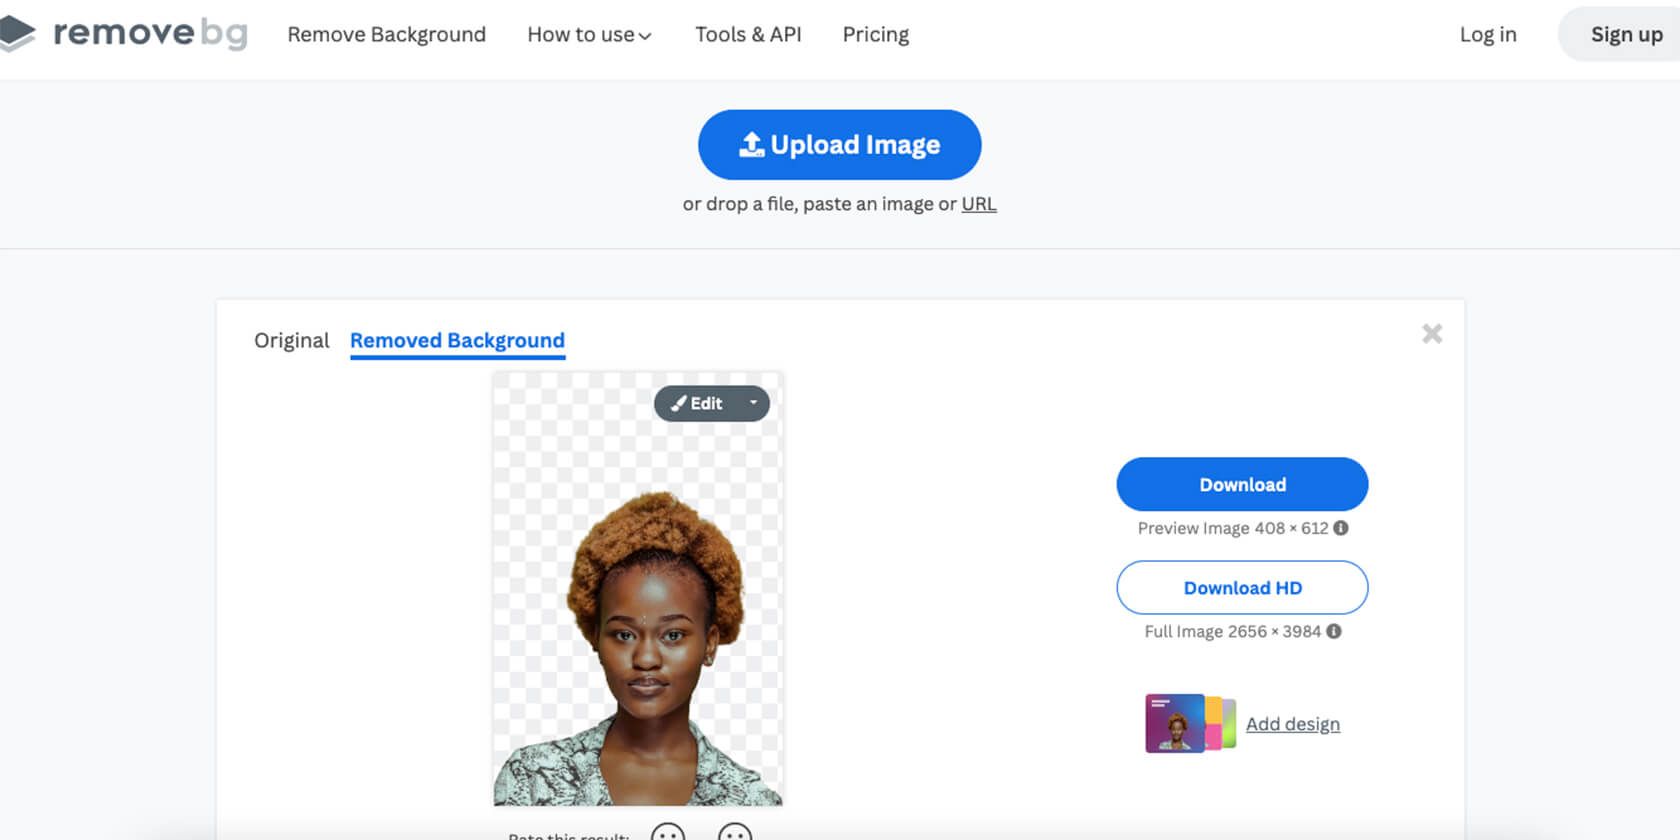Image resolution: width=1680 pixels, height=840 pixels.
Task: Click the background-removed portrait preview
Action: [x=638, y=589]
